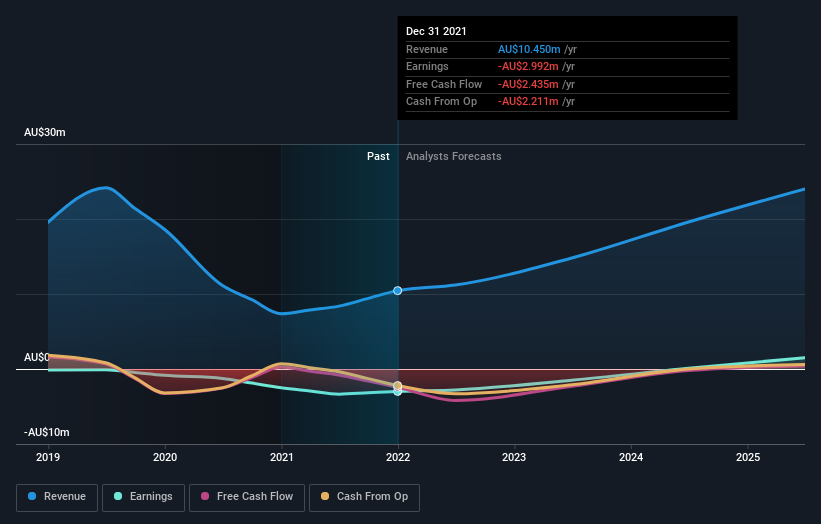Click the Free Cash Flow label in tooltip

444,84
